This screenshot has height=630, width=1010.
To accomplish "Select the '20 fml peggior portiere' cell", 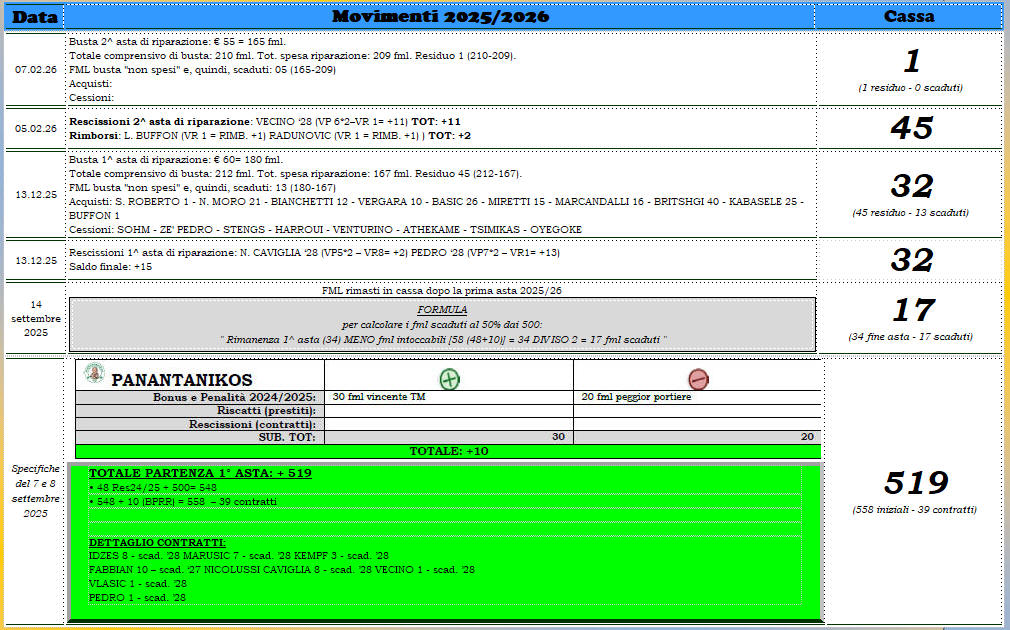I will 697,397.
